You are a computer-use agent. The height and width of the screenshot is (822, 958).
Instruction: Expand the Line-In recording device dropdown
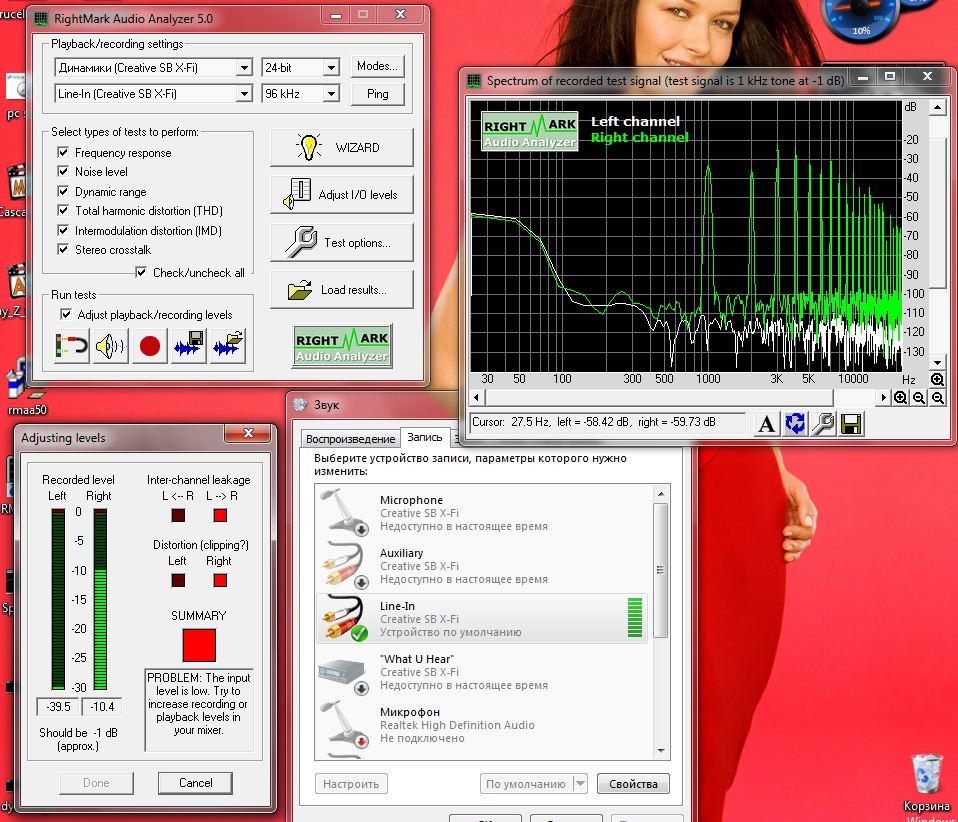tap(244, 94)
